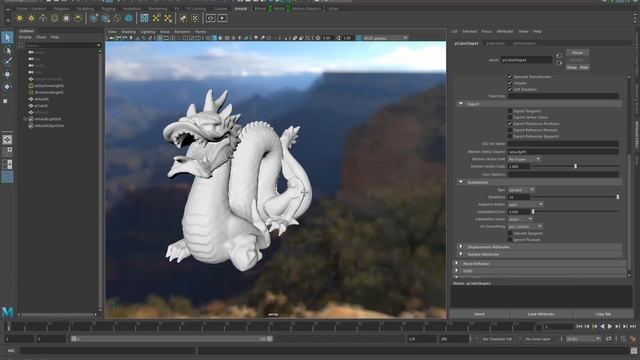This screenshot has width=640, height=360.
Task: Create Arnold mesh light from shelf
Action: (31, 18)
